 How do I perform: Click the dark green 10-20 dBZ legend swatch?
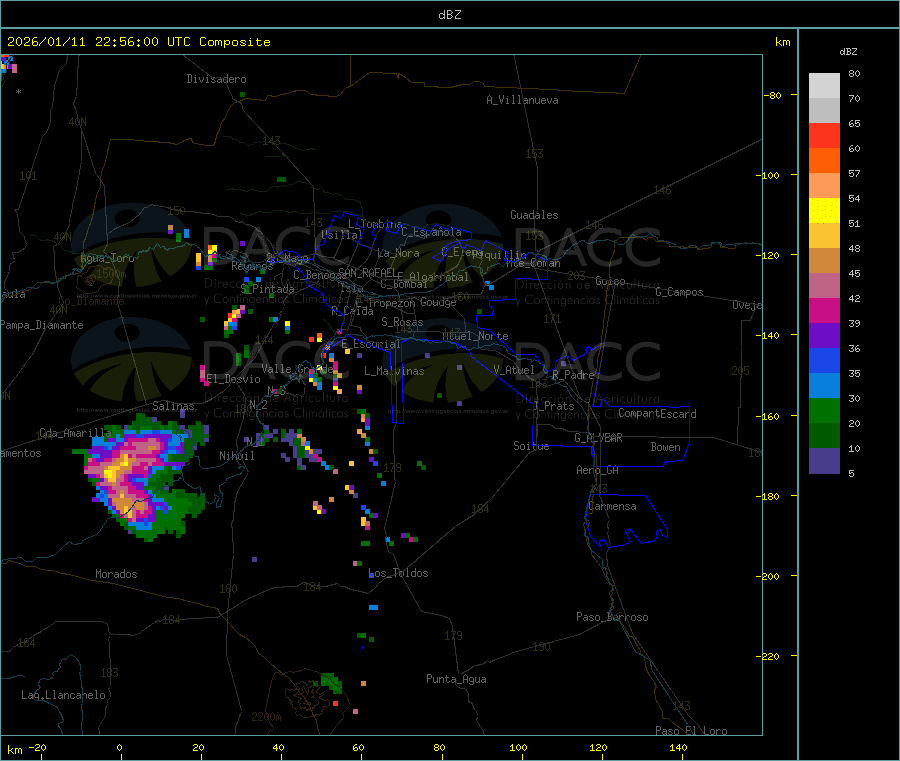(x=824, y=436)
